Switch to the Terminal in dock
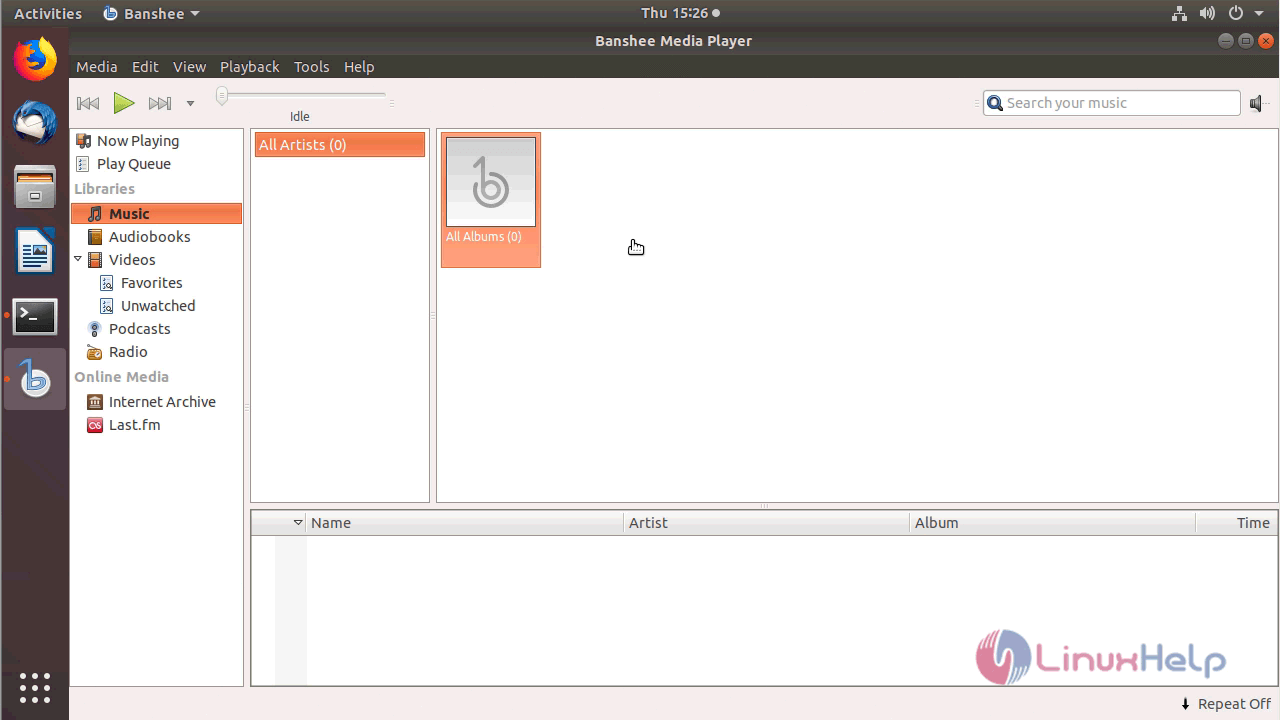Viewport: 1280px width, 720px height. click(35, 315)
